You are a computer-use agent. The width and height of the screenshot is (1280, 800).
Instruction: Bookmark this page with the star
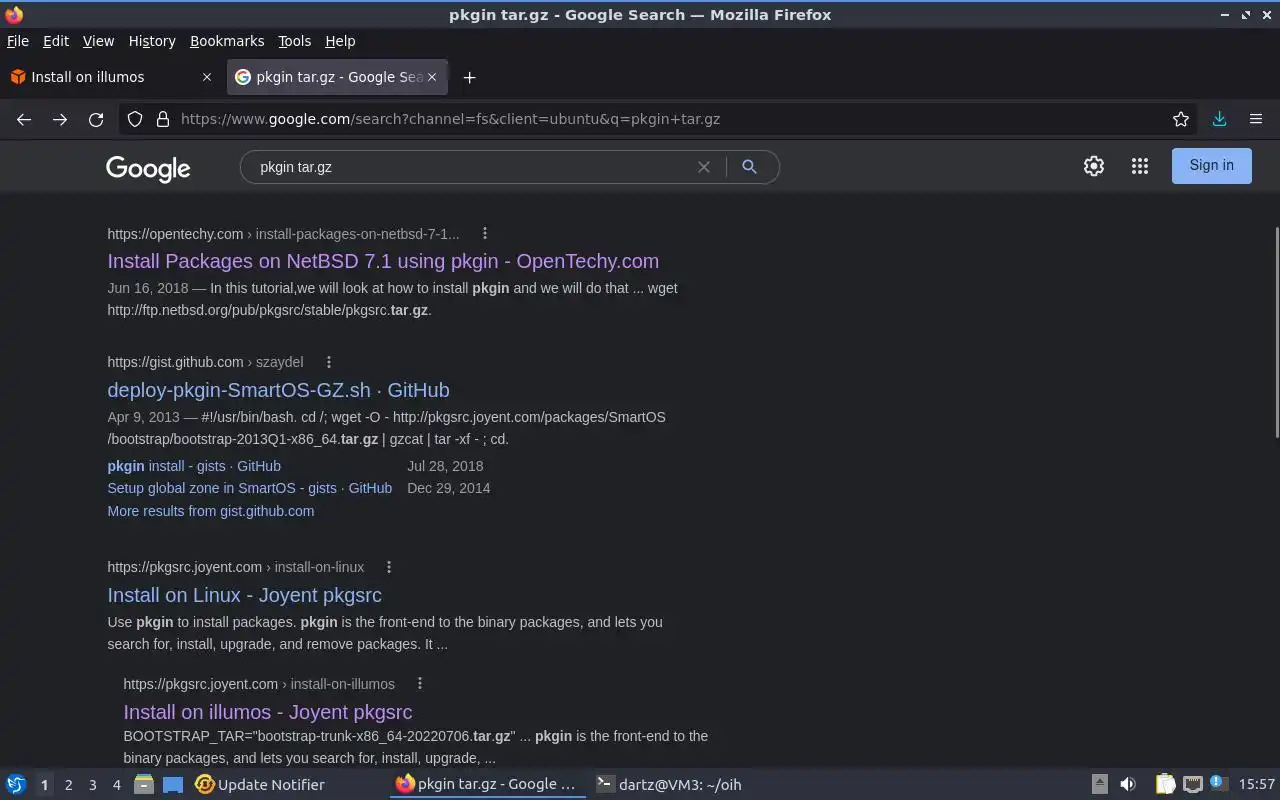pos(1181,119)
